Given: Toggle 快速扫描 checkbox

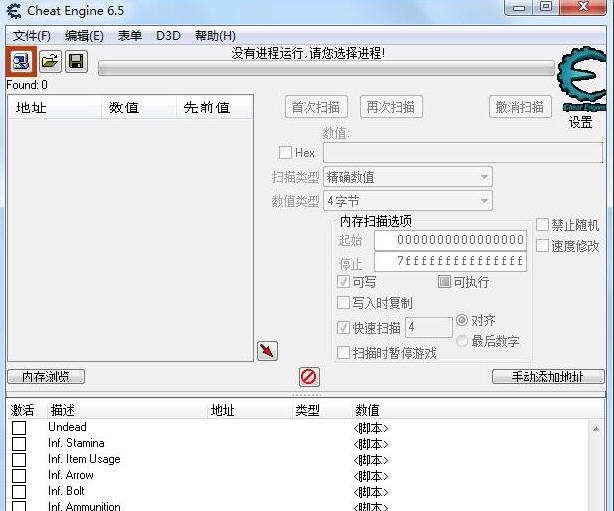Looking at the screenshot, I should [x=343, y=327].
